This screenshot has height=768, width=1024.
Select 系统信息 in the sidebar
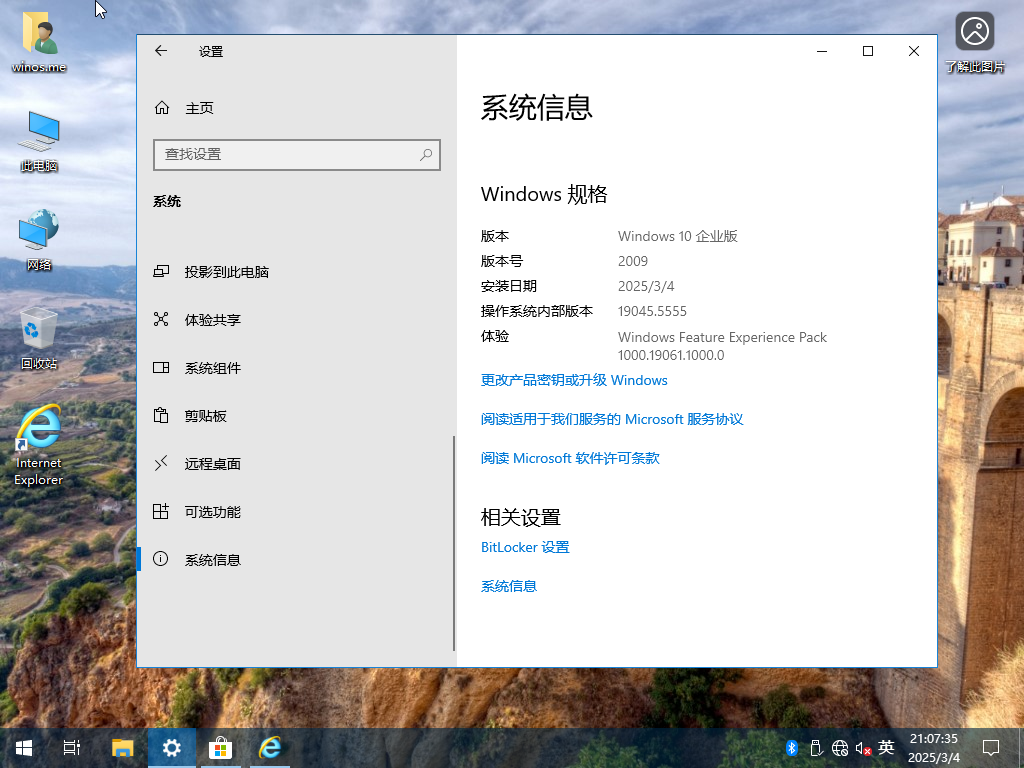pyautogui.click(x=296, y=560)
